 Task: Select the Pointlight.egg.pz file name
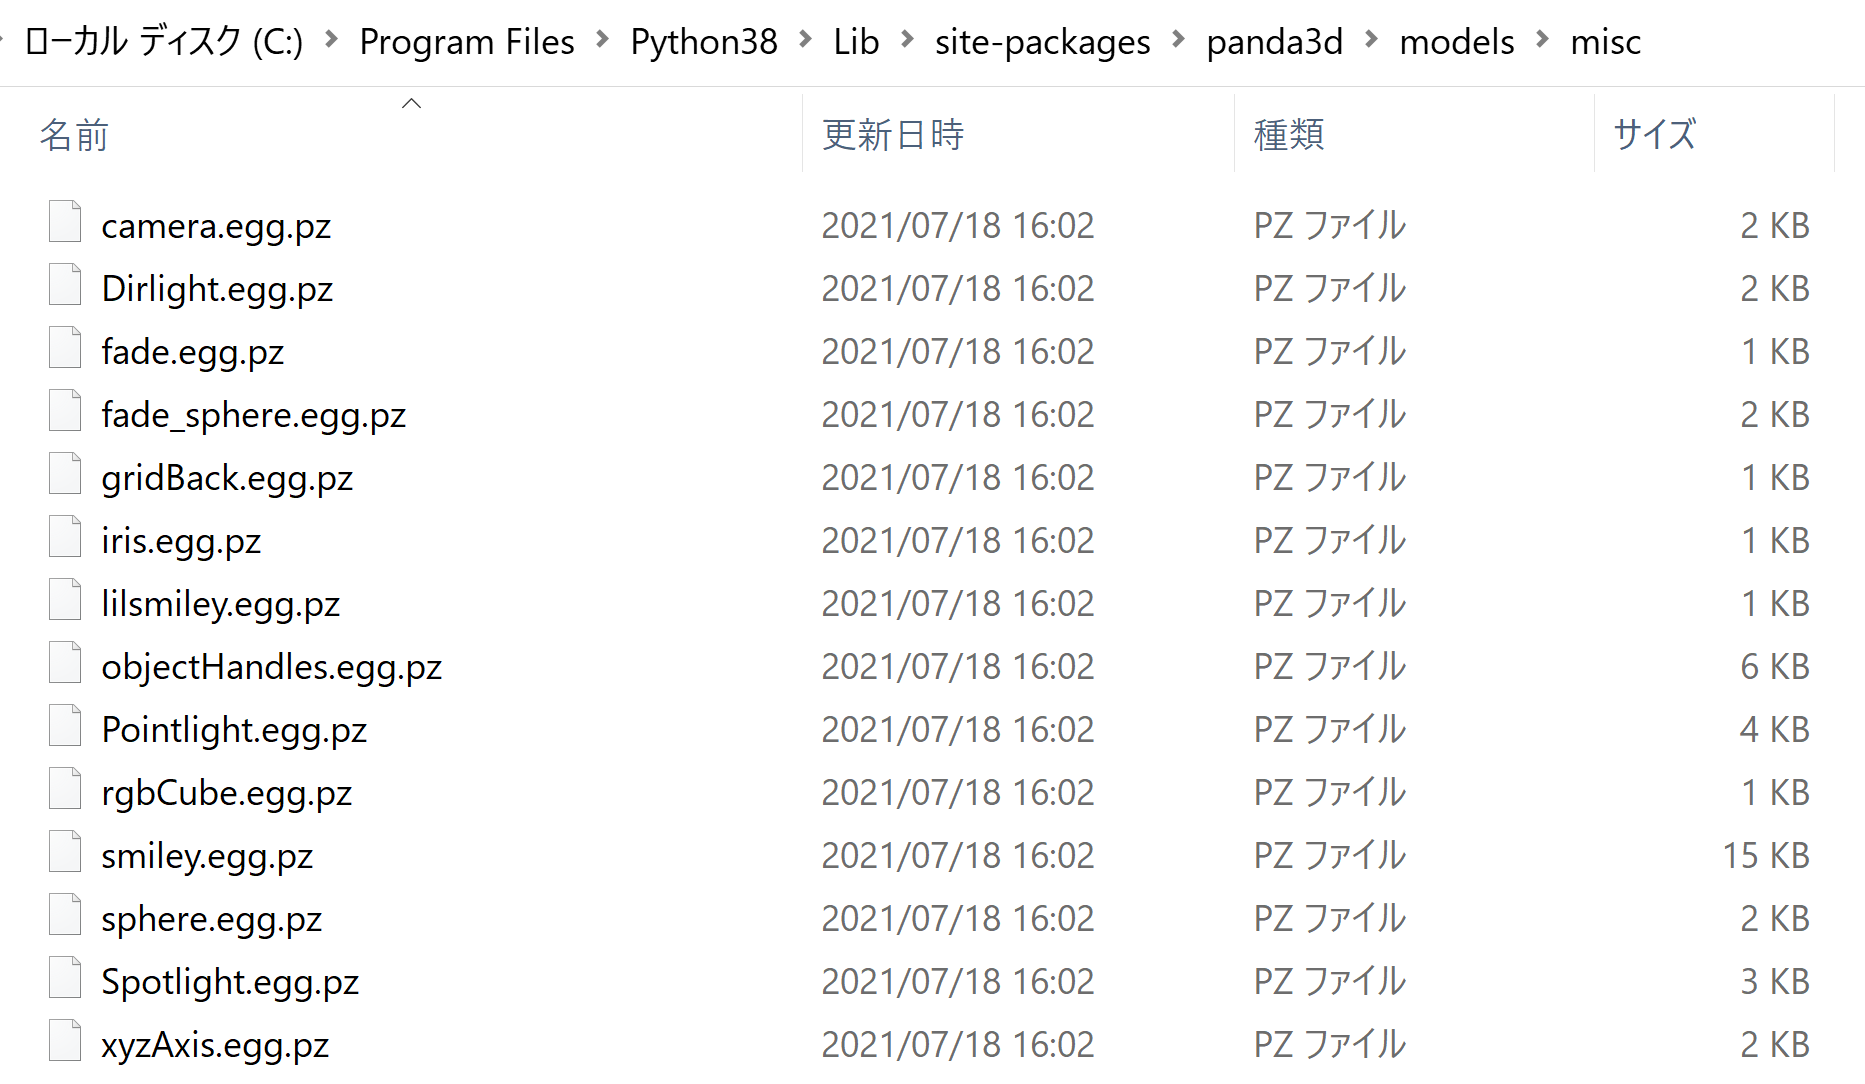coord(234,730)
